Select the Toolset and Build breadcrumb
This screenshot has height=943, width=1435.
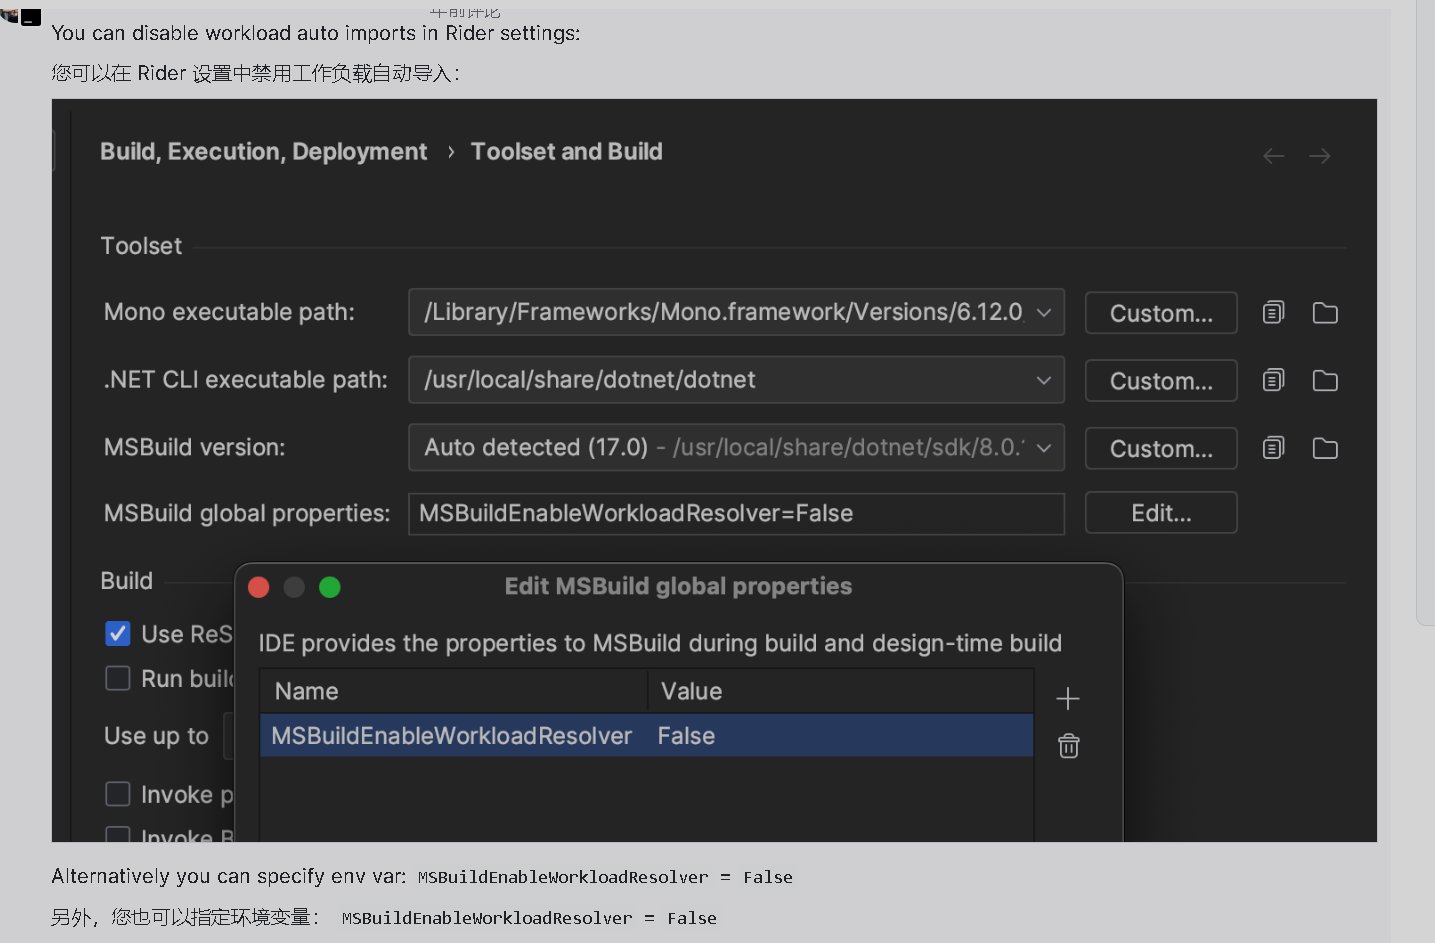[x=566, y=151]
